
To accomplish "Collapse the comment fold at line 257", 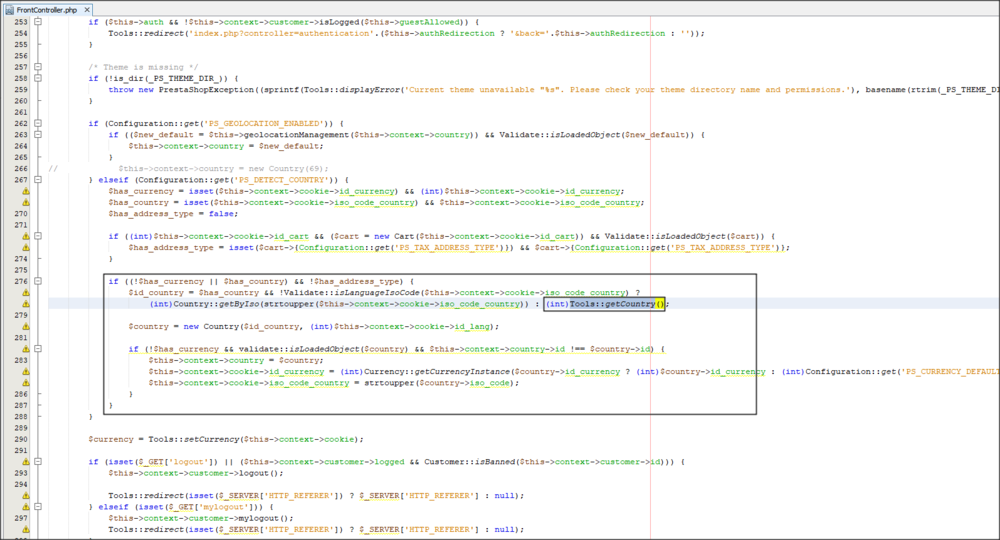I will click(x=38, y=67).
